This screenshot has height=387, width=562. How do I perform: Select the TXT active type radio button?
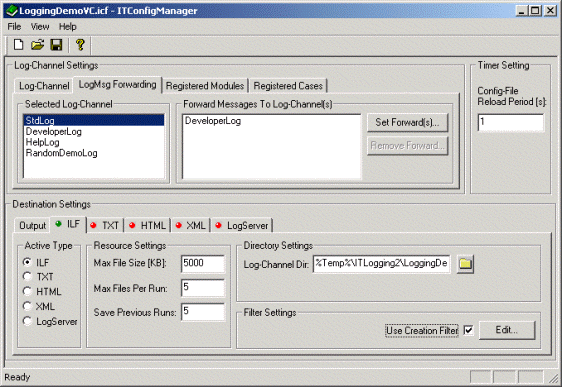27,277
